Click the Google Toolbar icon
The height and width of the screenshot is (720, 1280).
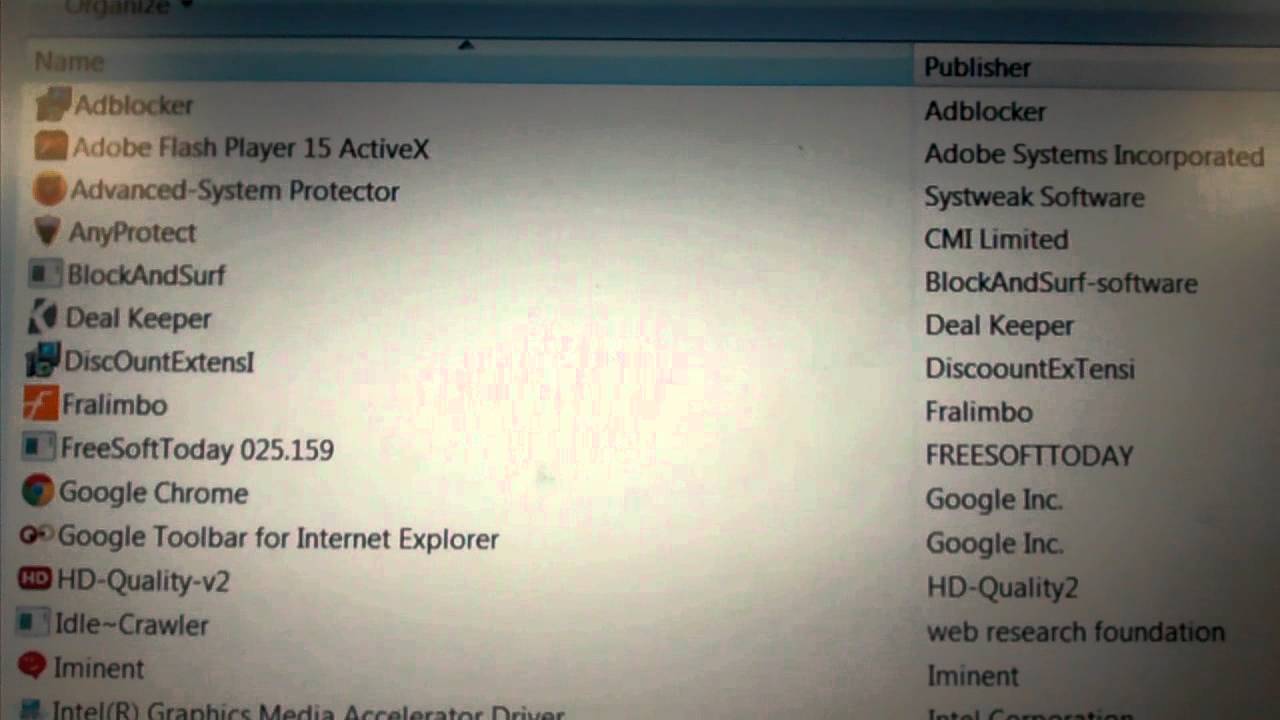coord(37,536)
